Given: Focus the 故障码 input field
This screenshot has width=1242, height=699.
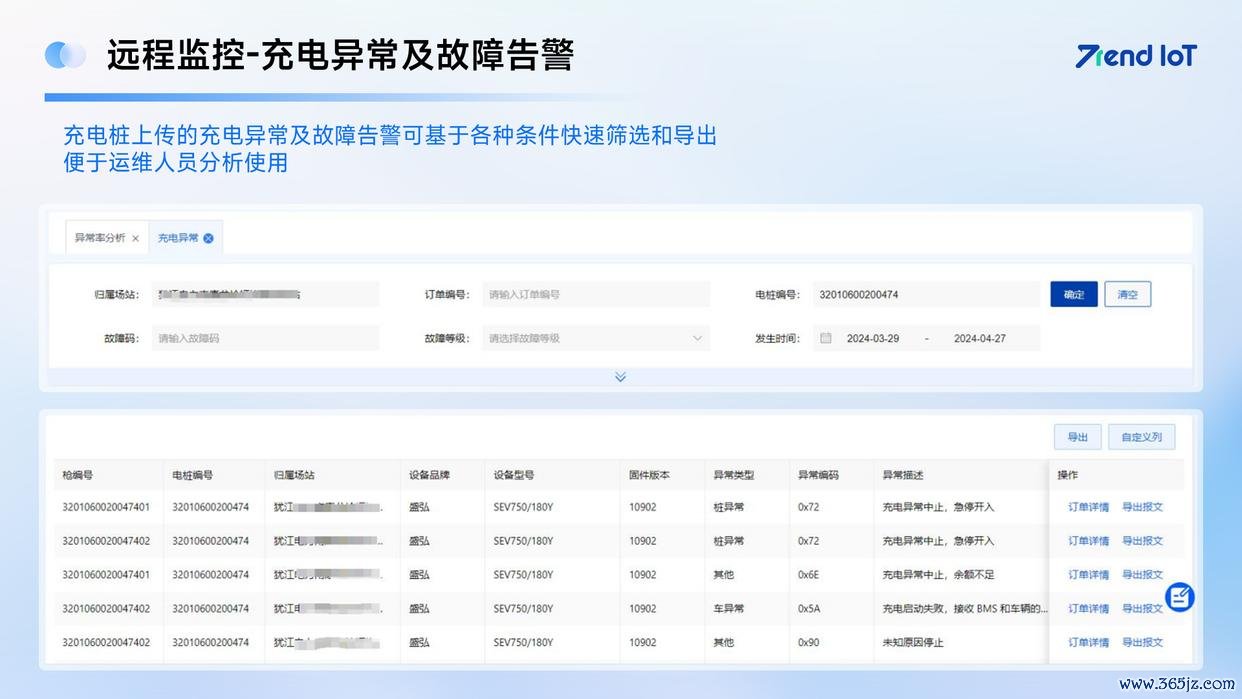Looking at the screenshot, I should pos(266,338).
